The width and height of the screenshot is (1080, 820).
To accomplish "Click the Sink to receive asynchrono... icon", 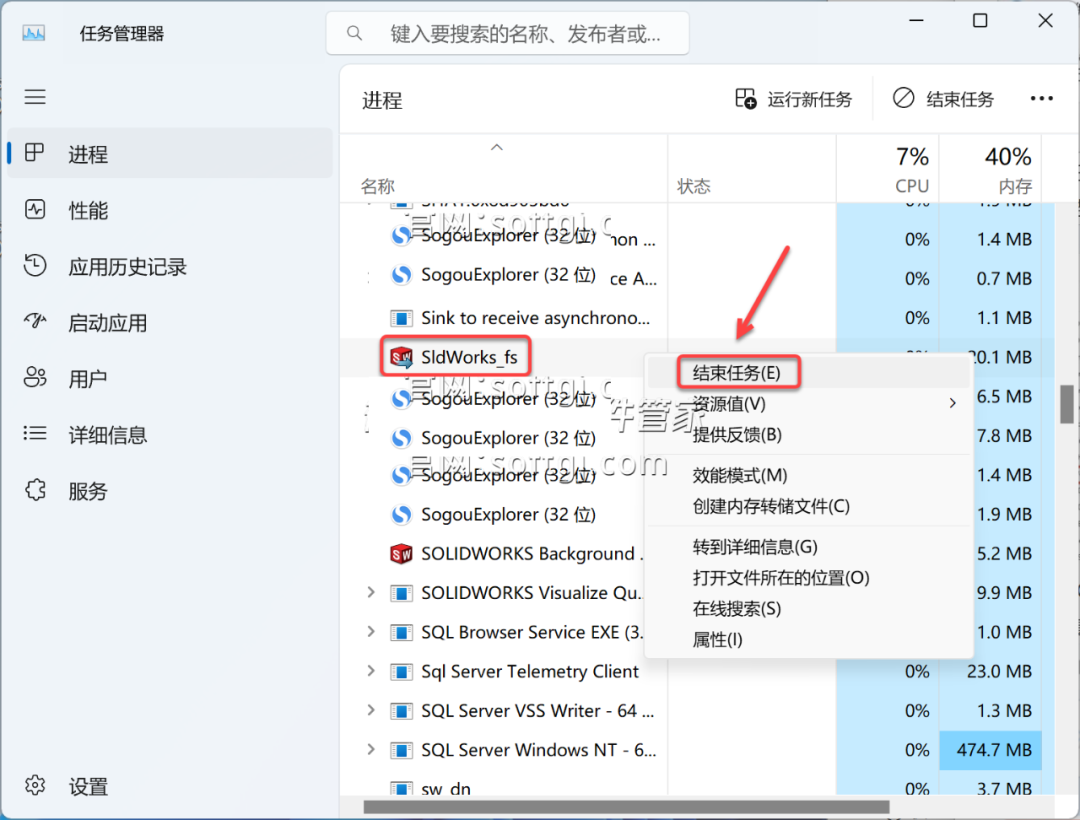I will (x=401, y=318).
